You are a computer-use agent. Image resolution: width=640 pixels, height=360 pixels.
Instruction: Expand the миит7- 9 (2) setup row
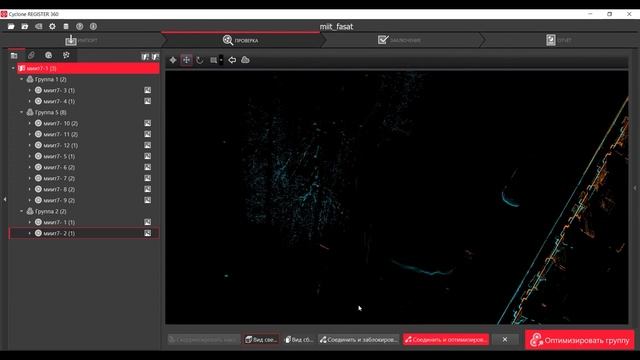(x=30, y=200)
